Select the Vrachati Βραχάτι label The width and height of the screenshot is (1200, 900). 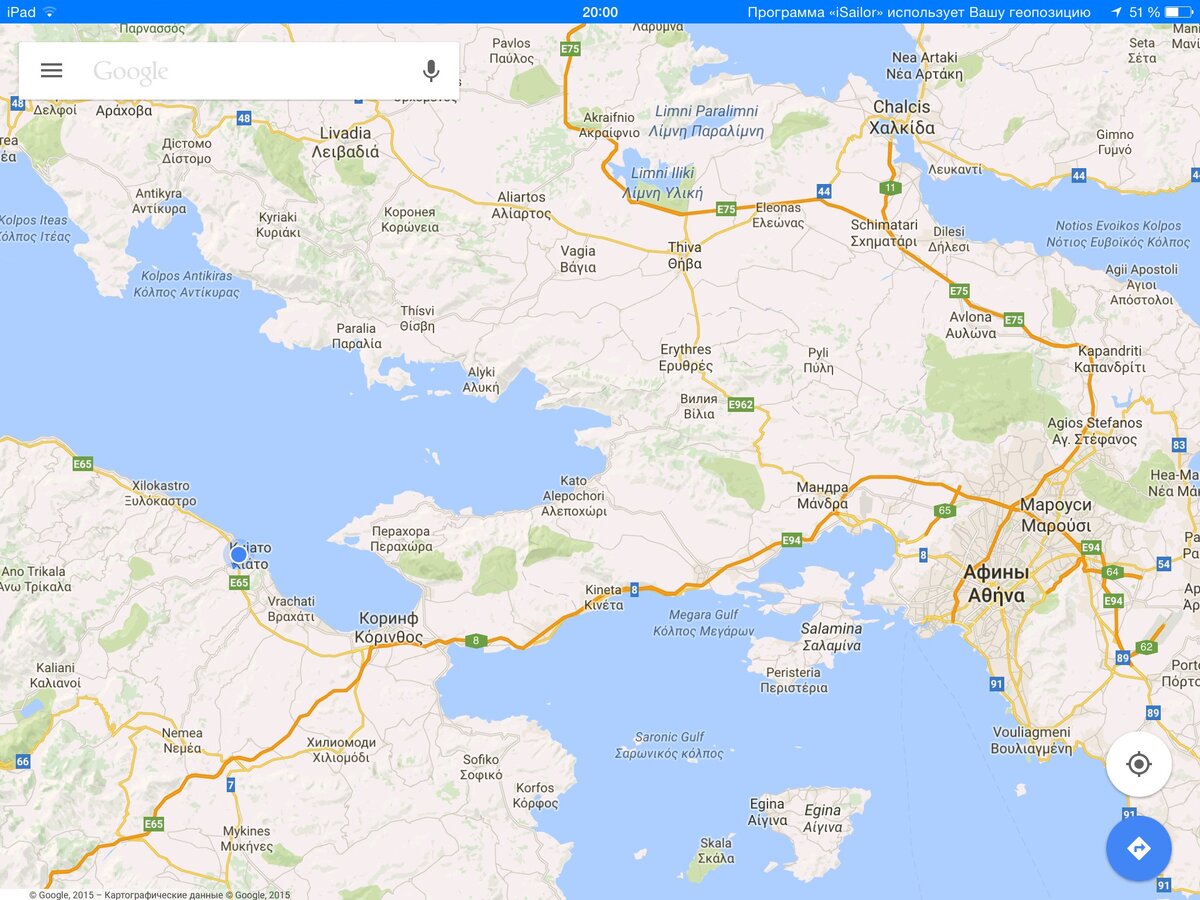coord(291,609)
